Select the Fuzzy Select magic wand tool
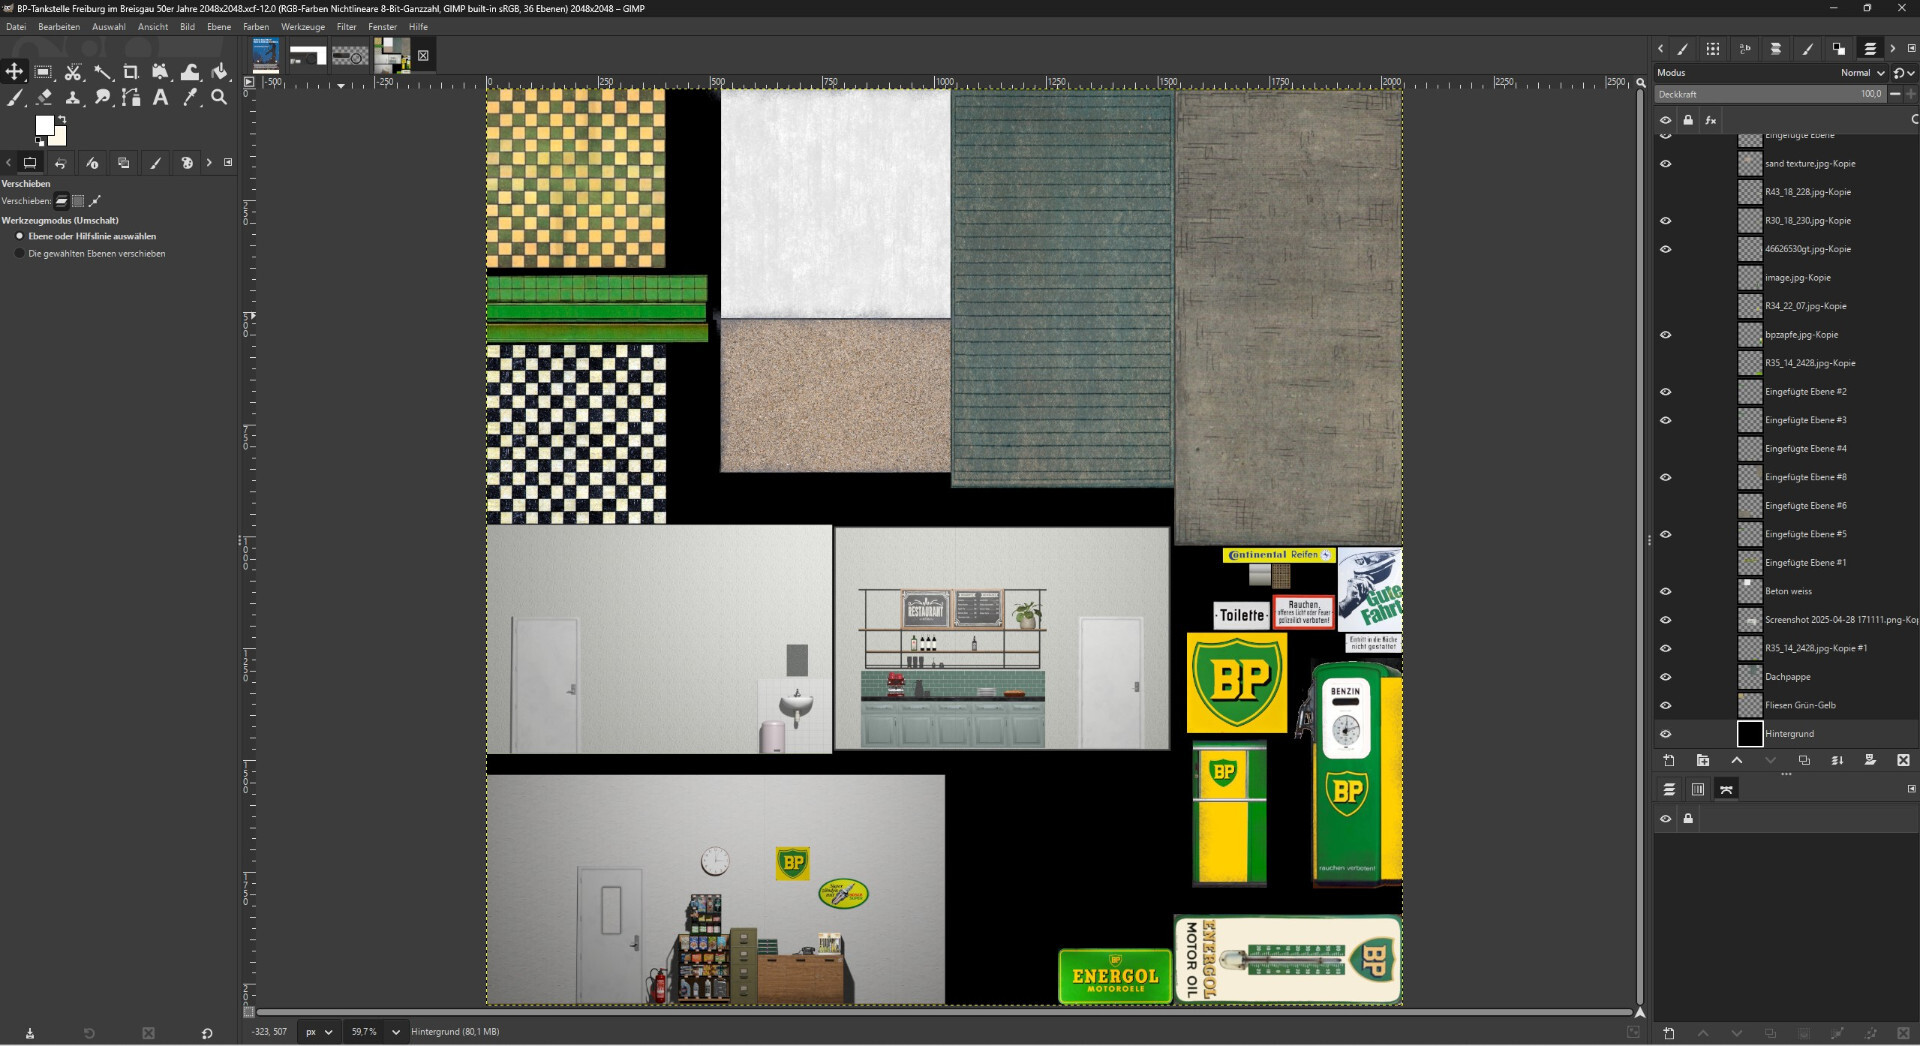The image size is (1920, 1046). click(103, 72)
